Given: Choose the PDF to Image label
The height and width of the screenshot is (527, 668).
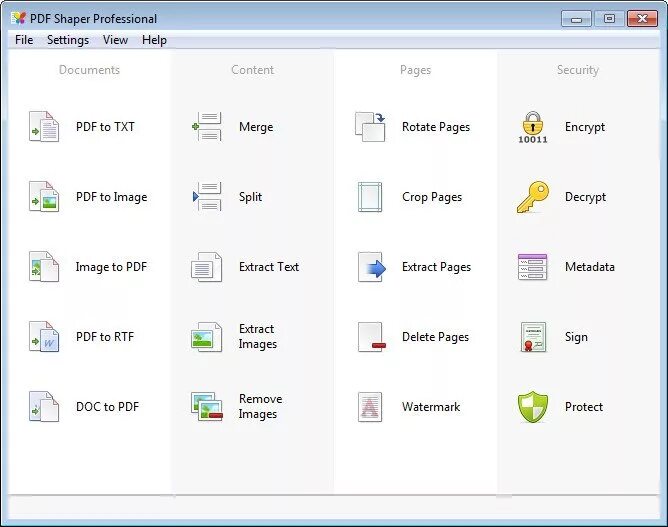Looking at the screenshot, I should coord(112,197).
